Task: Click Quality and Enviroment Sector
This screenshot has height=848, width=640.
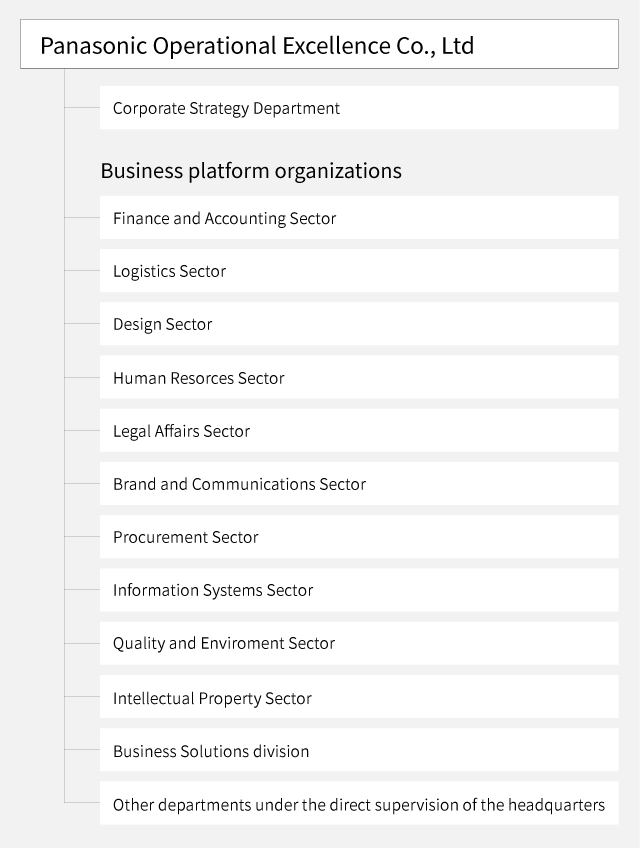Action: [x=358, y=643]
